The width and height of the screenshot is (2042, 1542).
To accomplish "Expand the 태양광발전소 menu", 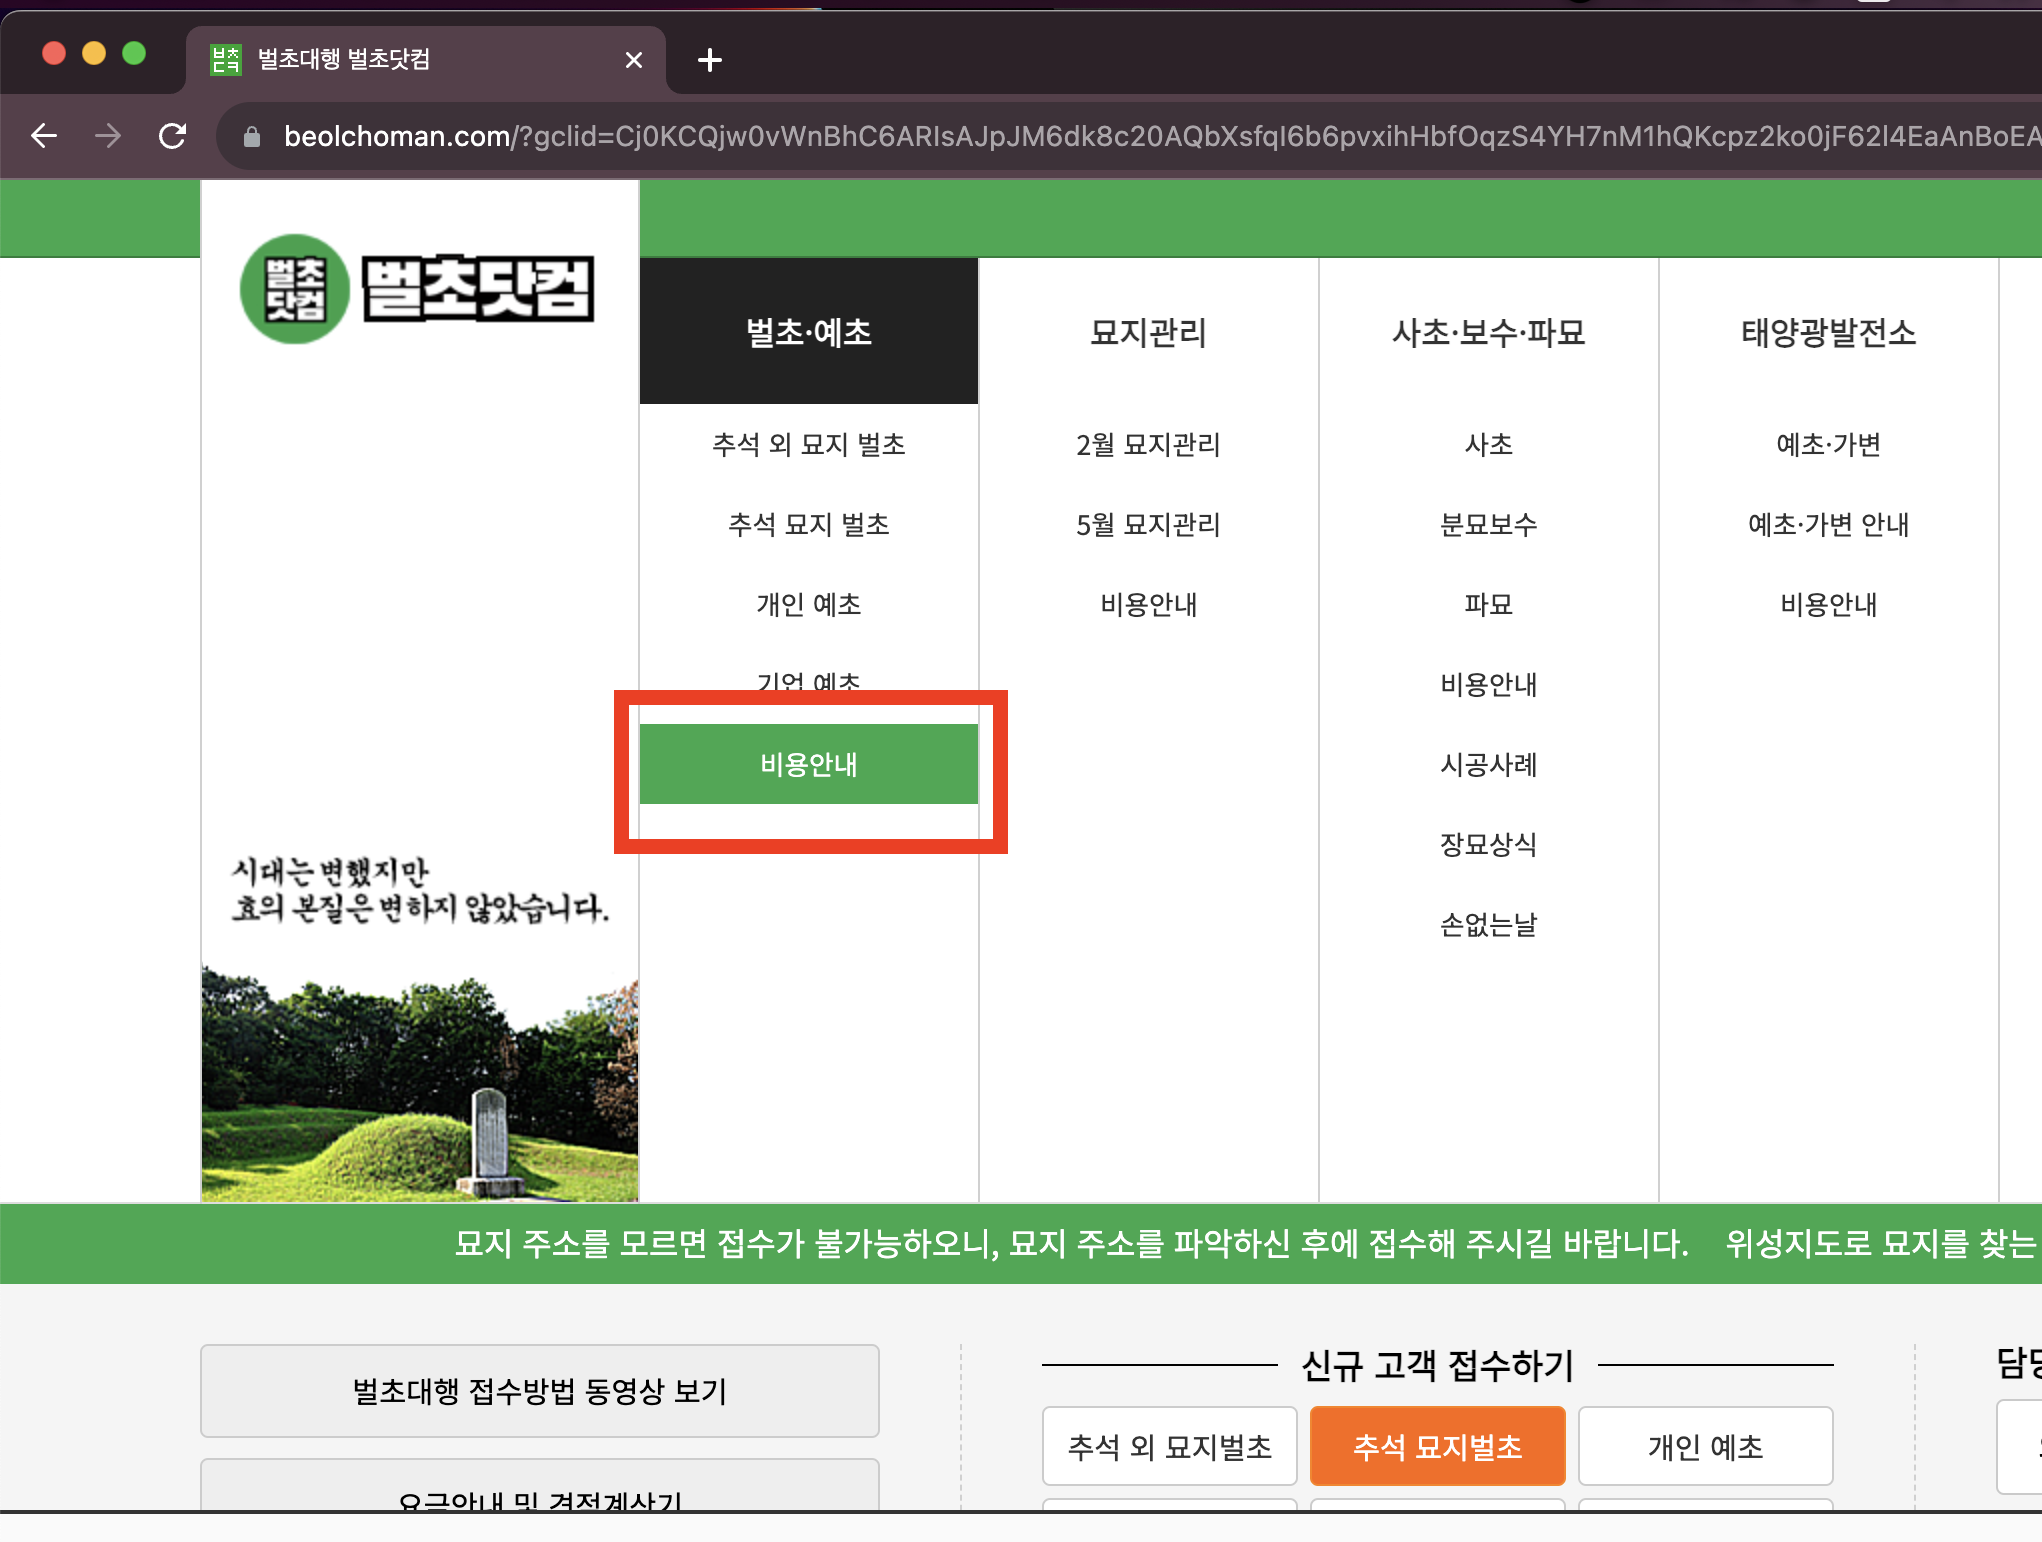I will pos(1828,332).
